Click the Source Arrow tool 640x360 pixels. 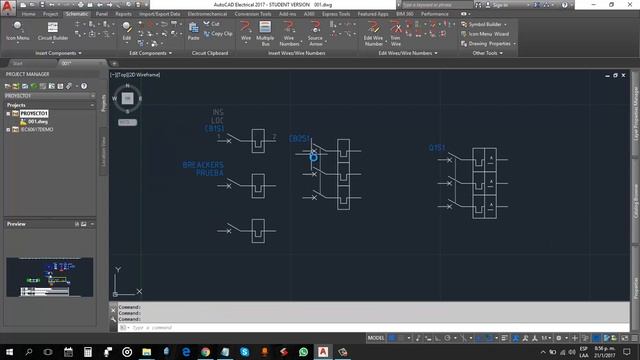[x=315, y=33]
